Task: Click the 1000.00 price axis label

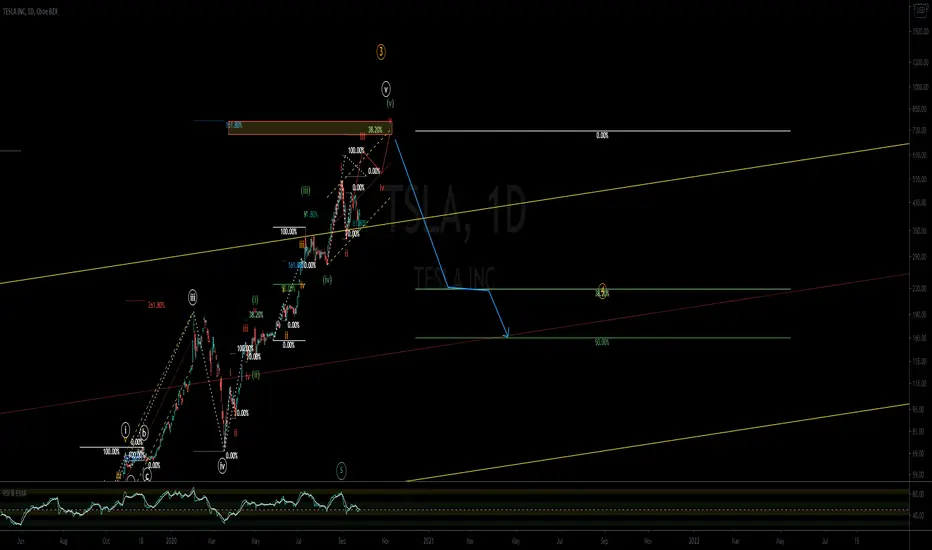Action: 920,87
